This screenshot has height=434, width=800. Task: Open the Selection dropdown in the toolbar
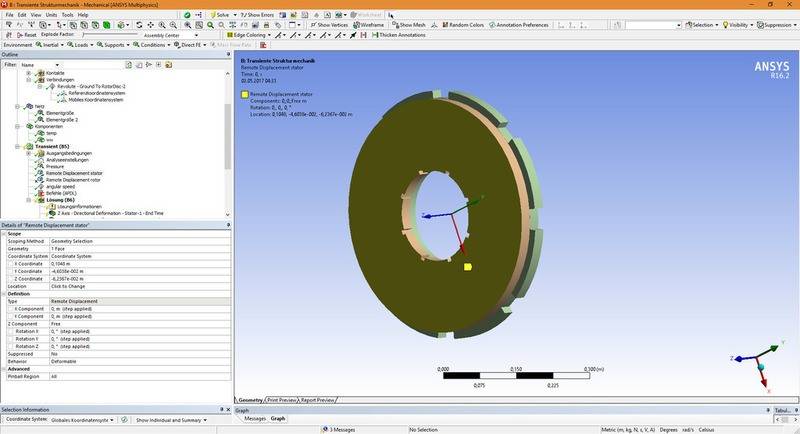702,24
